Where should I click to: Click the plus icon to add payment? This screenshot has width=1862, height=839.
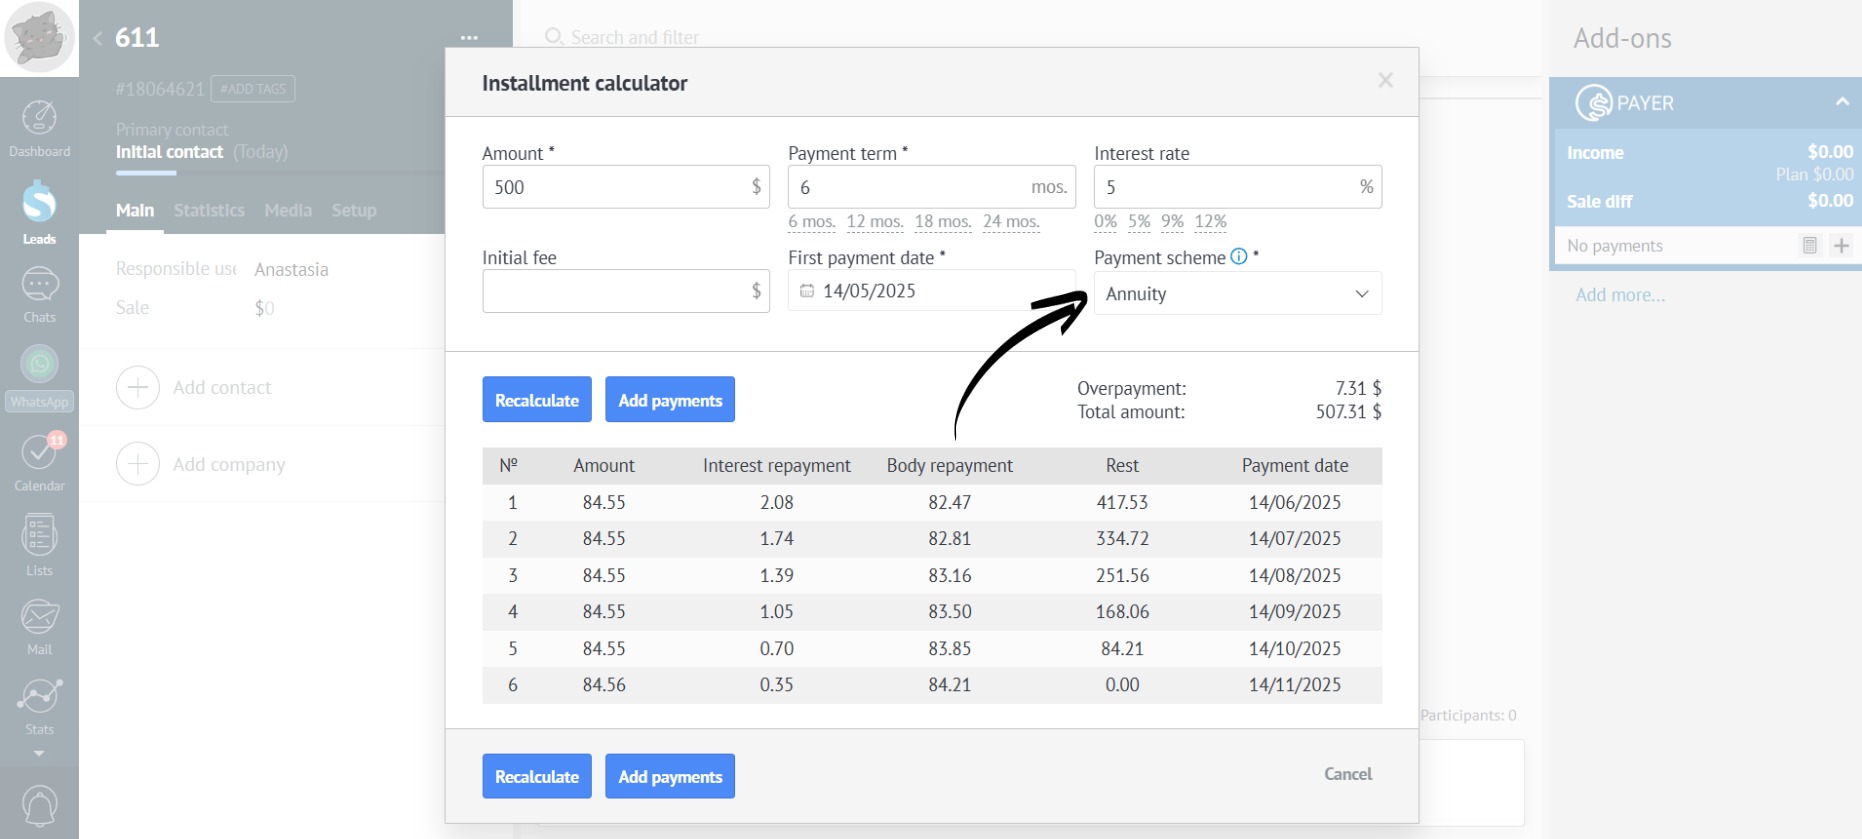pos(1841,246)
